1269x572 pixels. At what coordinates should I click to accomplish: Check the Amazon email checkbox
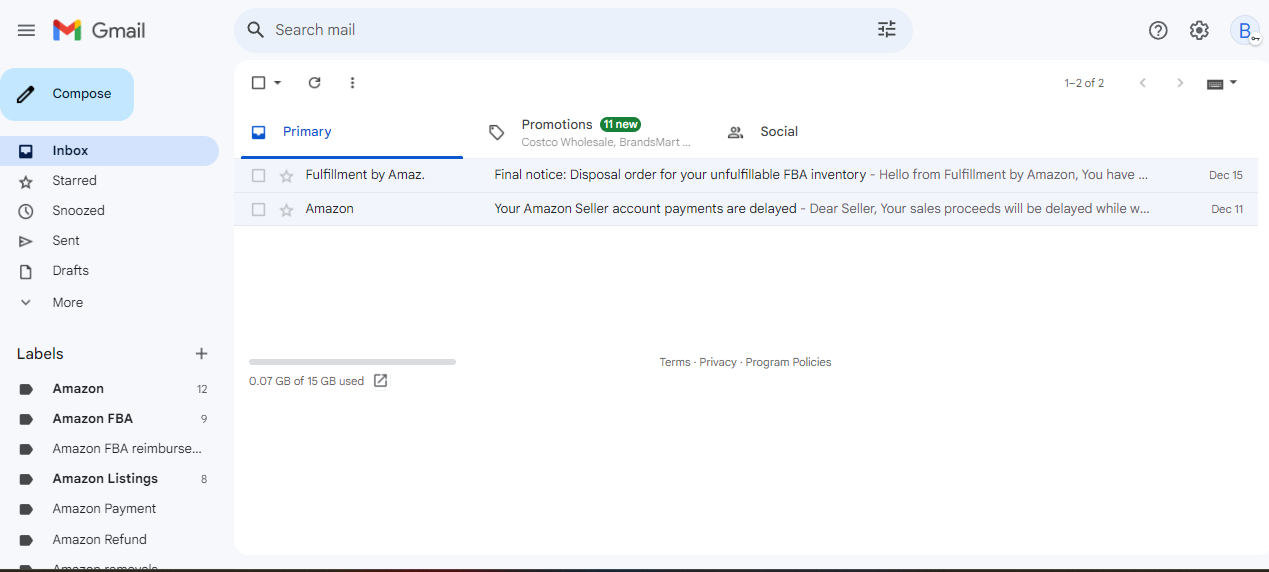258,210
